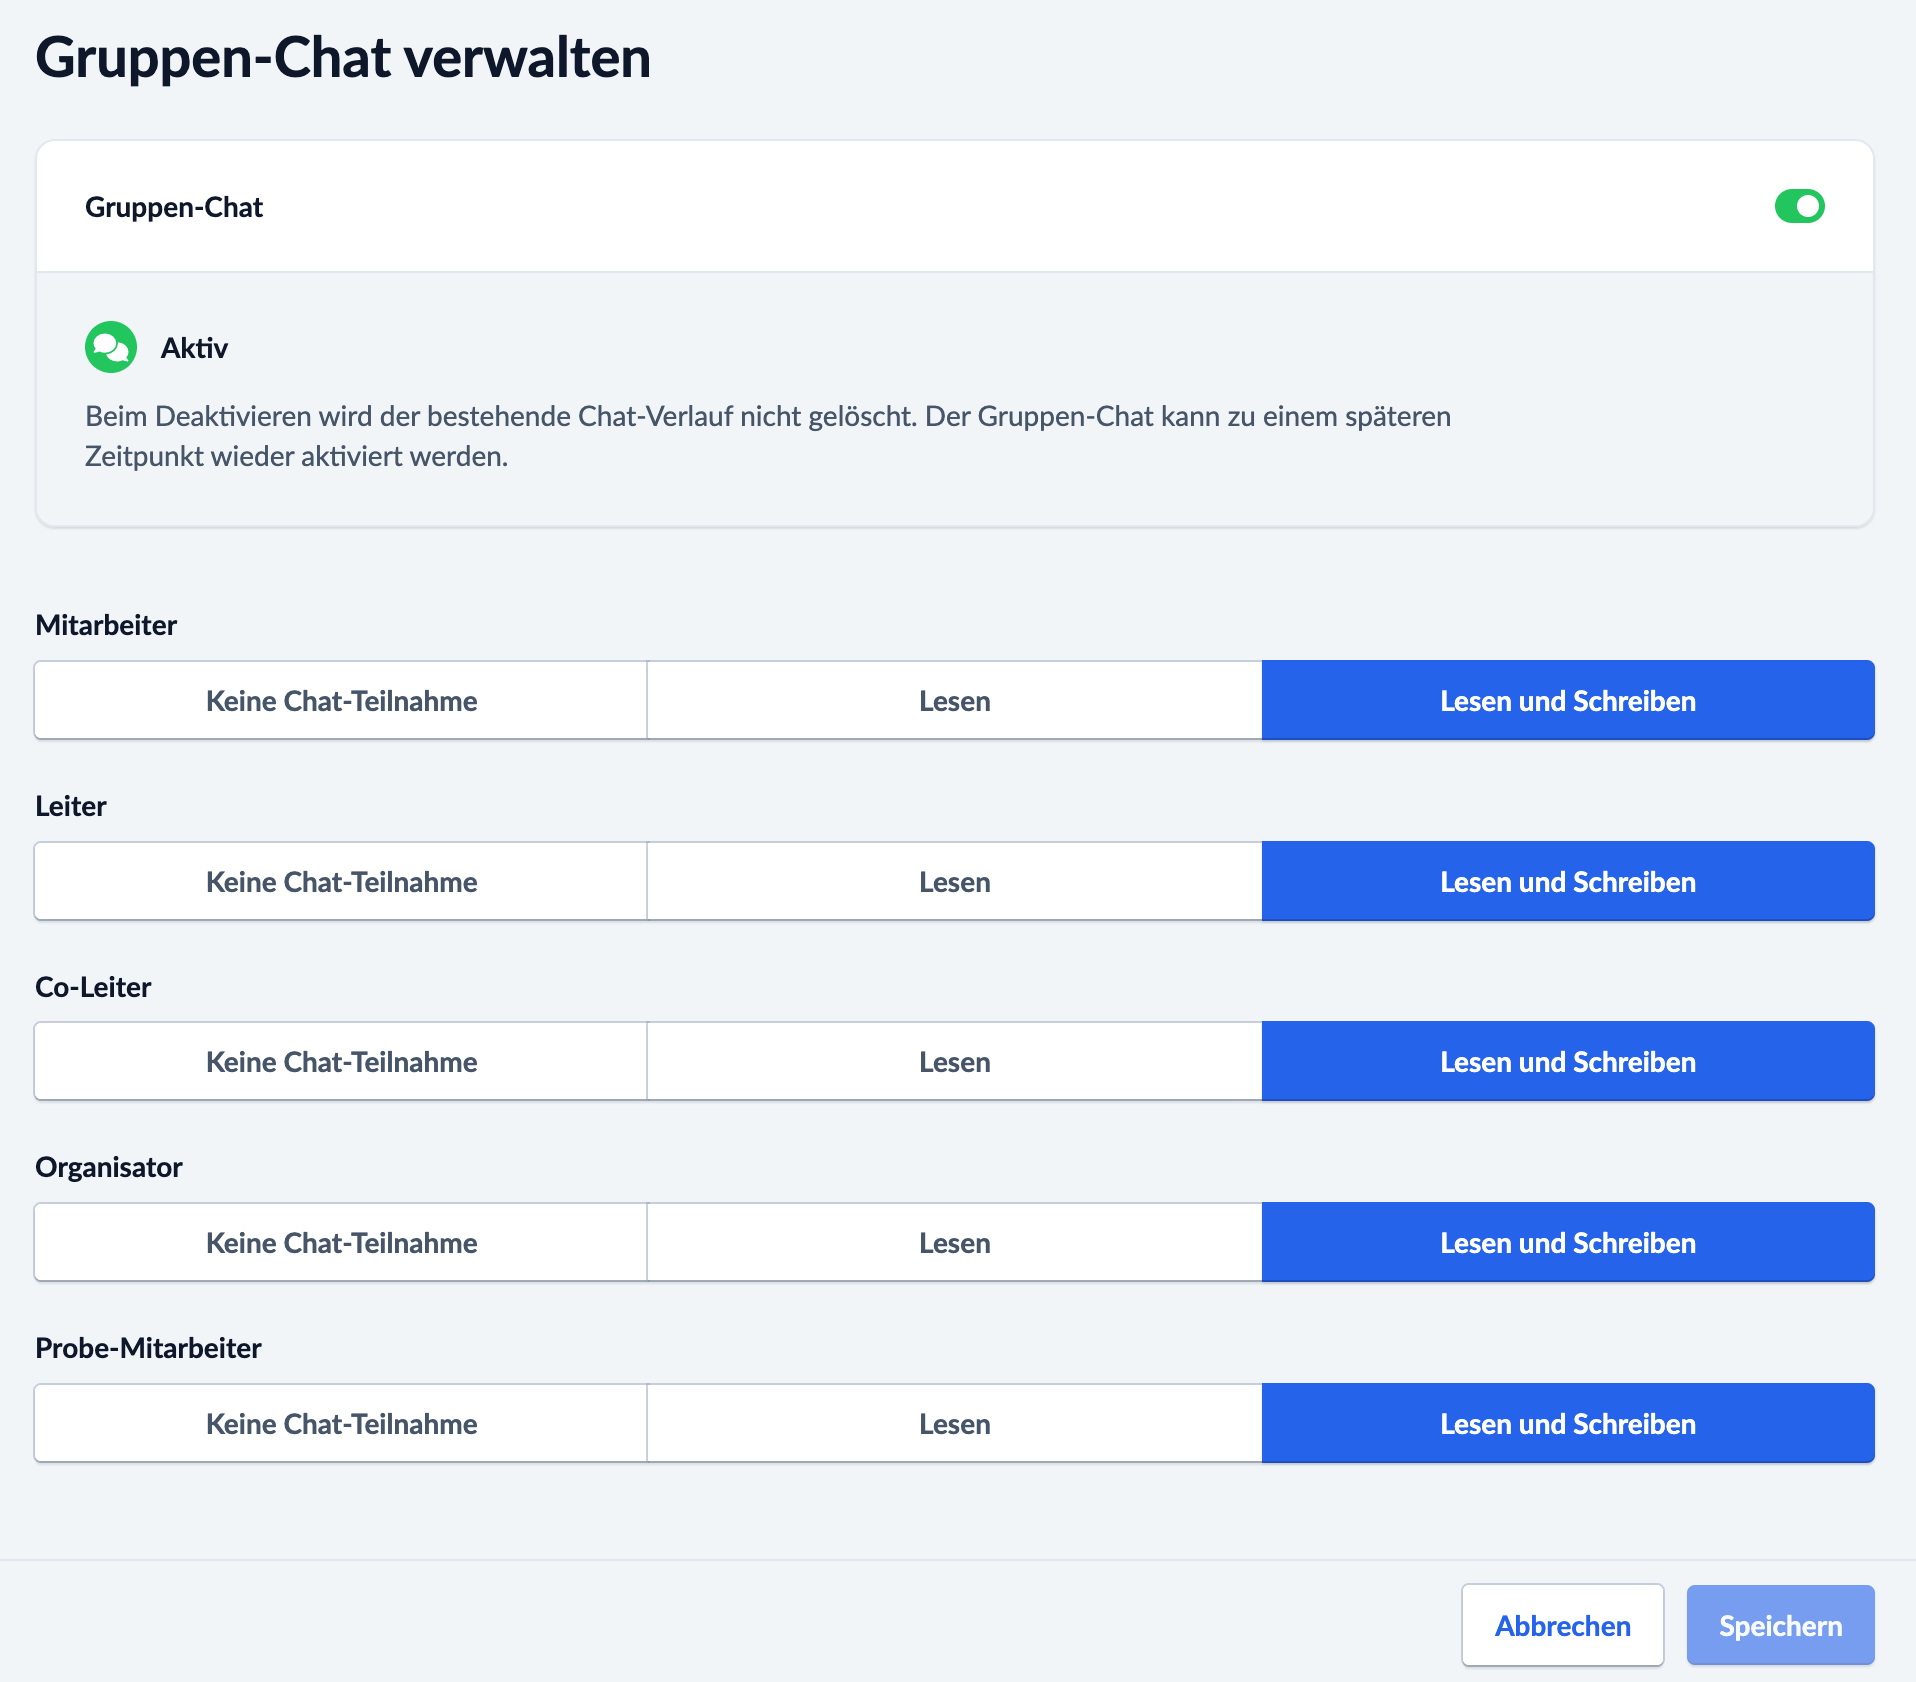Click the Probe-Mitarbeiter section label

click(x=148, y=1348)
